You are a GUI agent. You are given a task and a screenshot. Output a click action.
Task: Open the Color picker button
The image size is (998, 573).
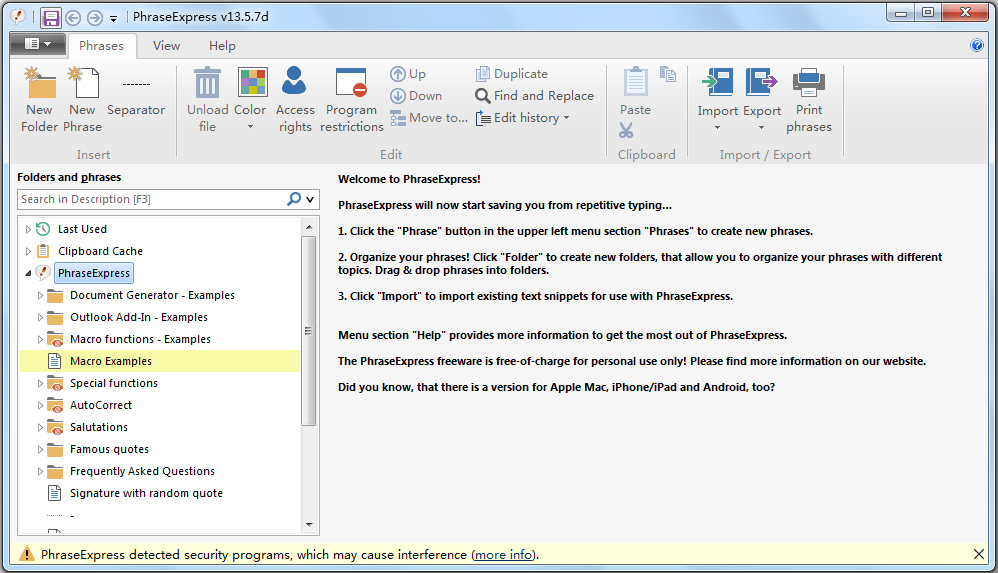pyautogui.click(x=252, y=83)
